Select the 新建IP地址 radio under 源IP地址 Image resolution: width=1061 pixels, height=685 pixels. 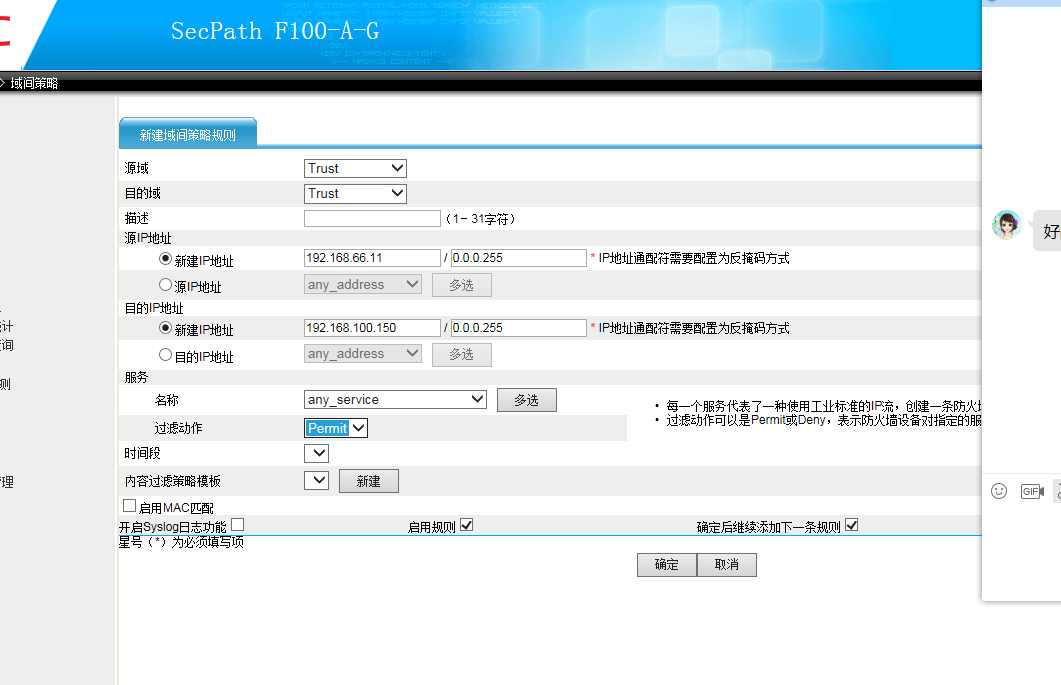pos(165,259)
